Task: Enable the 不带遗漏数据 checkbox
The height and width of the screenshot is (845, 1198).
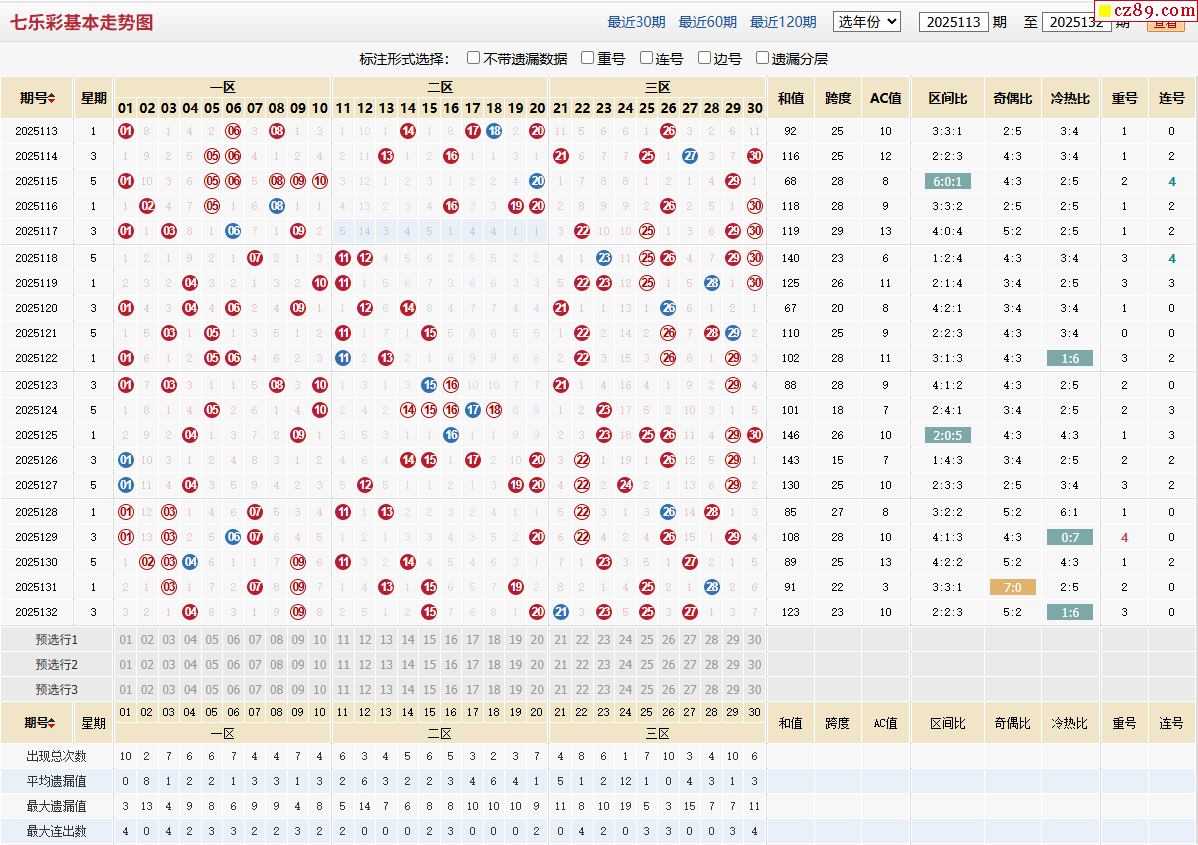Action: 474,58
